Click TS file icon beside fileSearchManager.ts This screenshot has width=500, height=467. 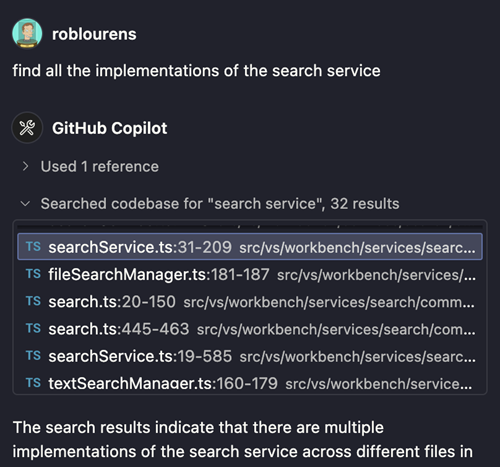pyautogui.click(x=33, y=274)
